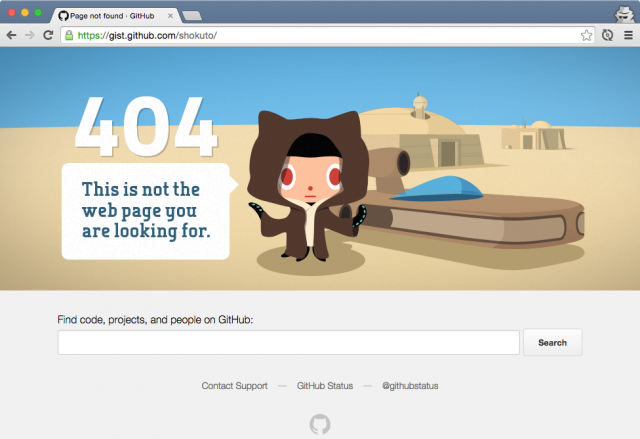Click the browser forward arrow

coord(29,35)
